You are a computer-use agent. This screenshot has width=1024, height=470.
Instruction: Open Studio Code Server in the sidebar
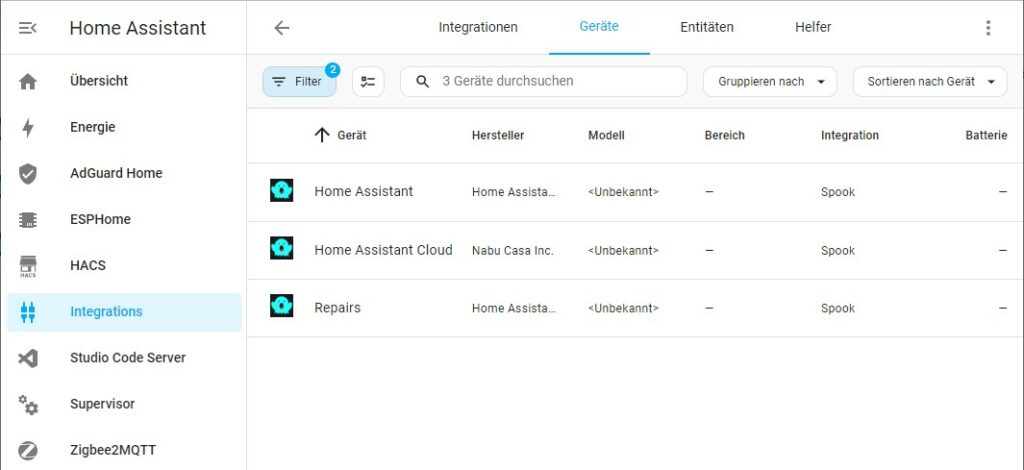pos(124,358)
